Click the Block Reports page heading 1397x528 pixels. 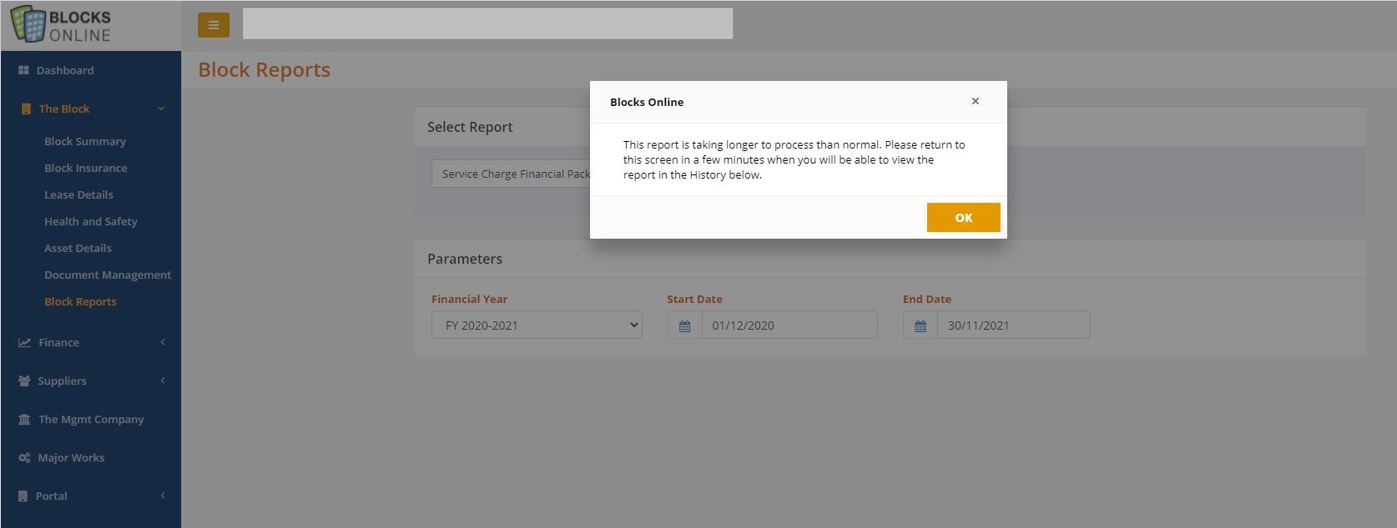(x=264, y=70)
